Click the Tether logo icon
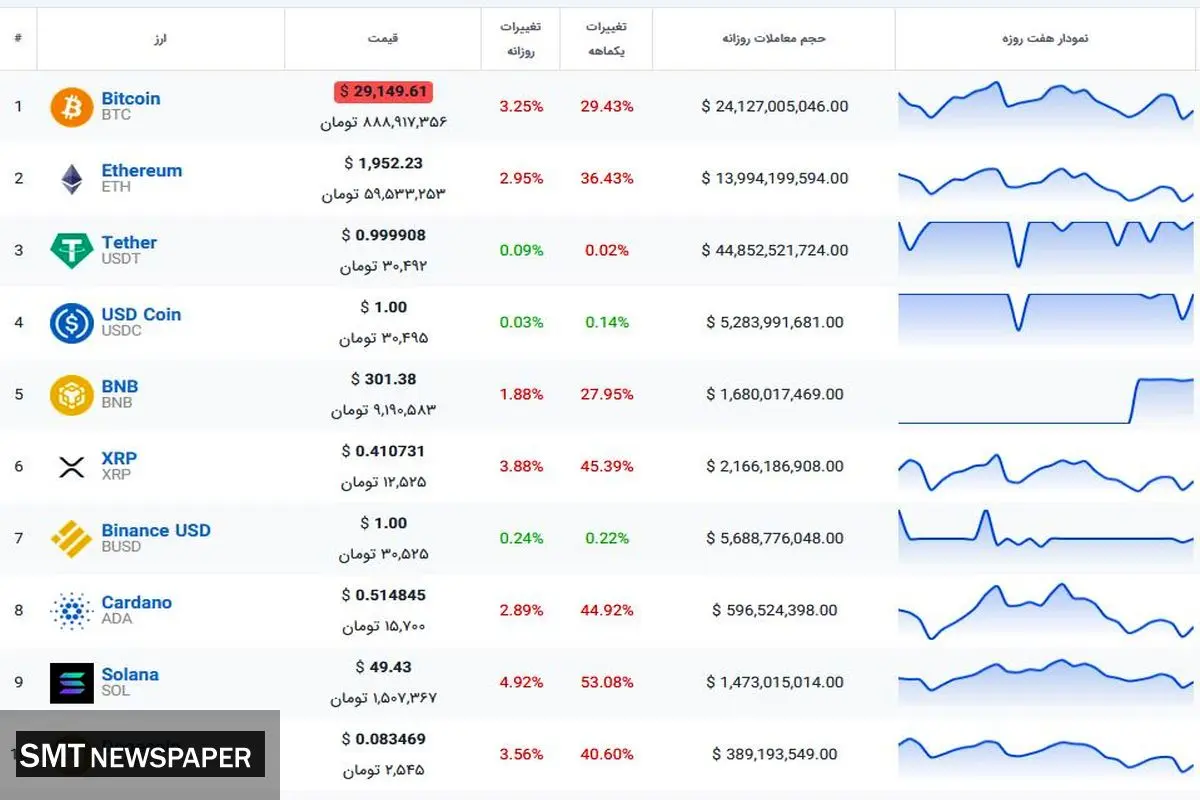The width and height of the screenshot is (1200, 800). coord(72,250)
